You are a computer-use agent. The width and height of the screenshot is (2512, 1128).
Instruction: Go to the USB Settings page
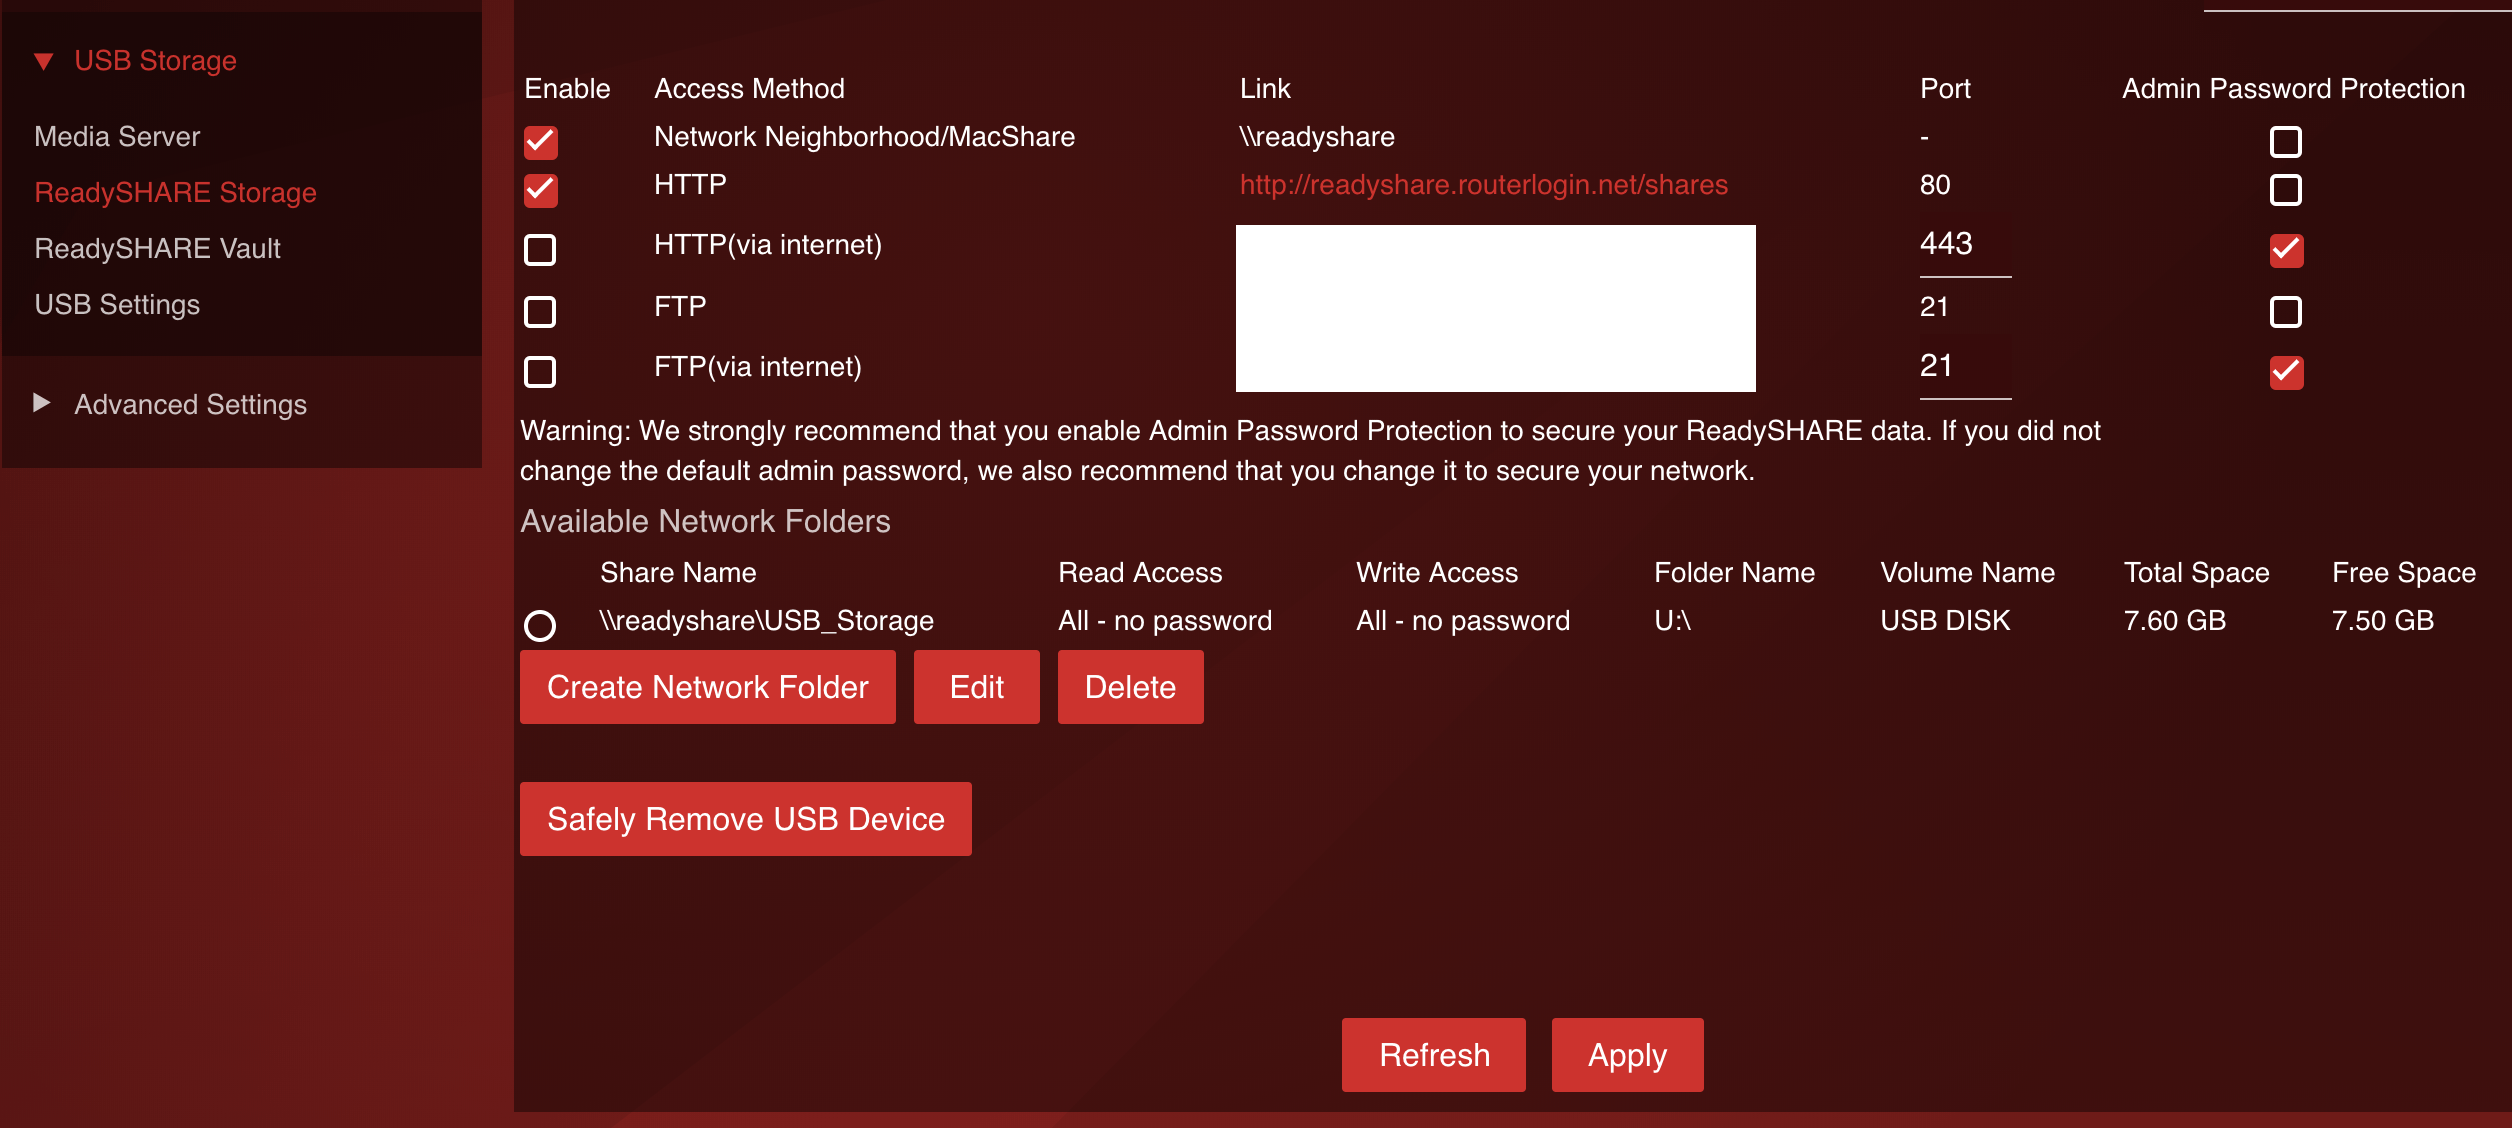point(117,305)
